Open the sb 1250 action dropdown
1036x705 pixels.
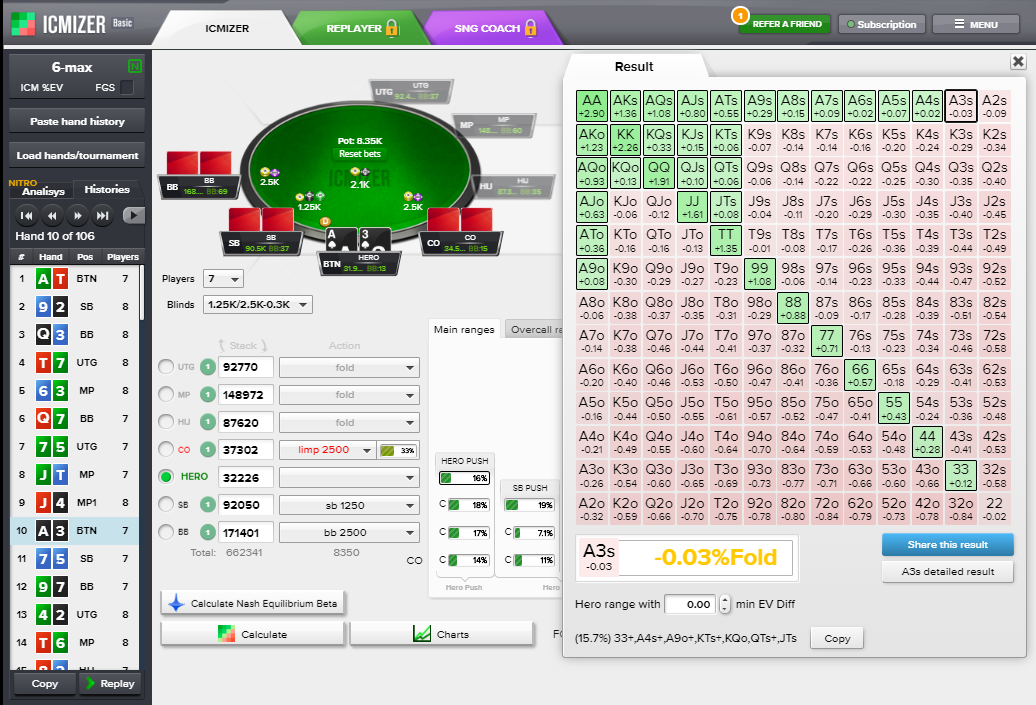350,505
